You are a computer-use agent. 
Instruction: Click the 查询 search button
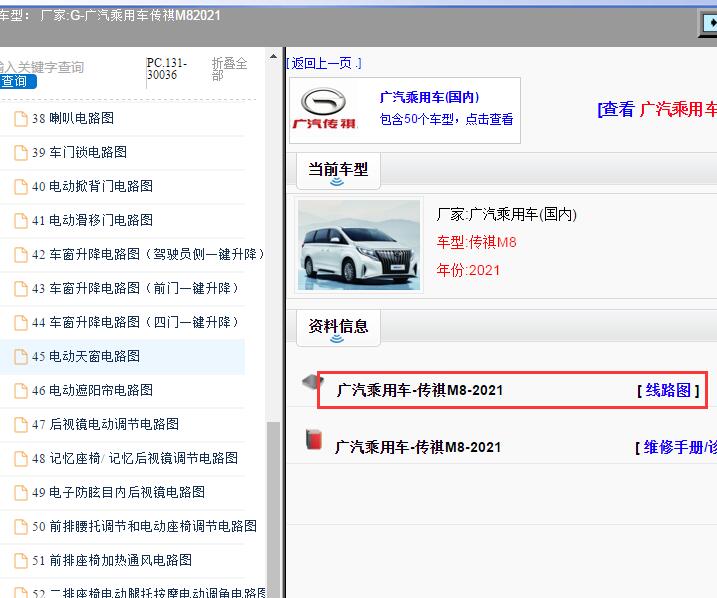point(17,81)
